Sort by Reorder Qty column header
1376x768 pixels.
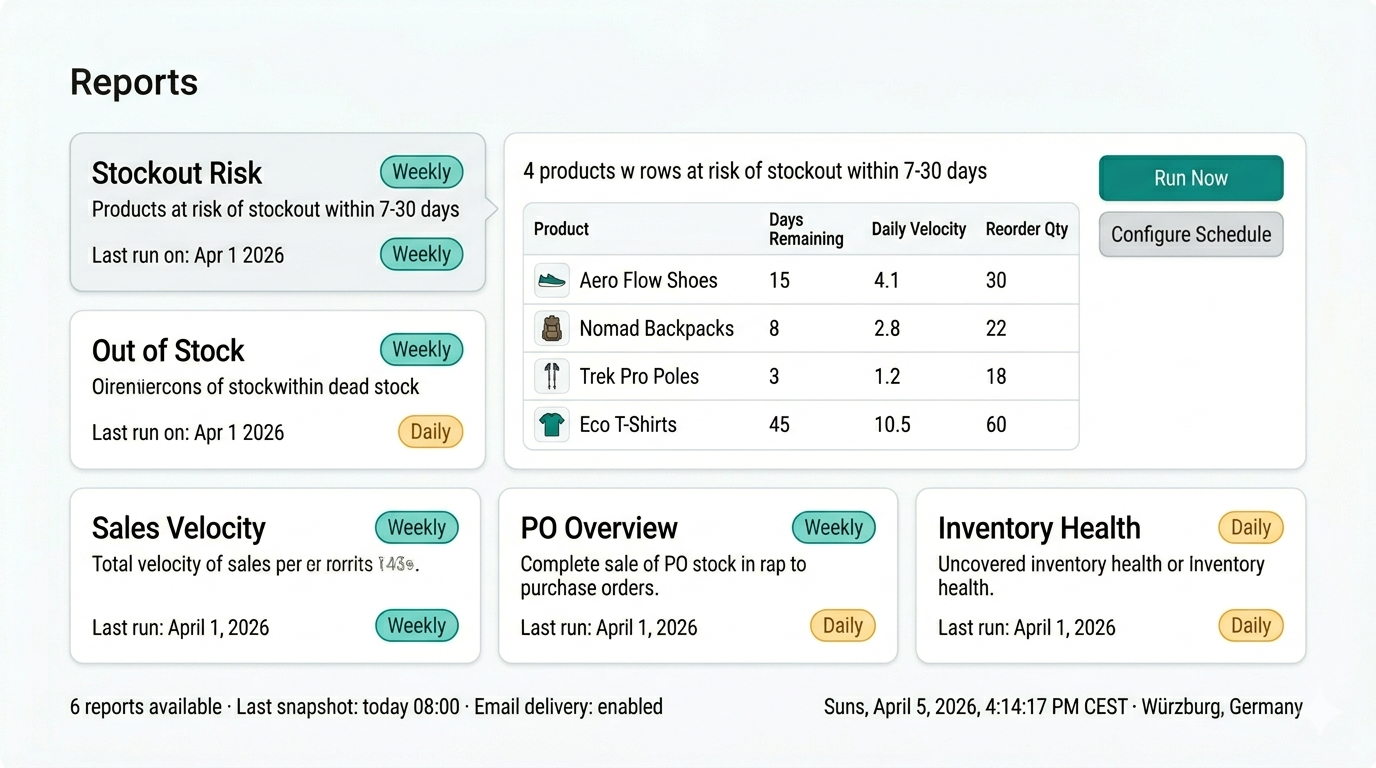click(1026, 229)
